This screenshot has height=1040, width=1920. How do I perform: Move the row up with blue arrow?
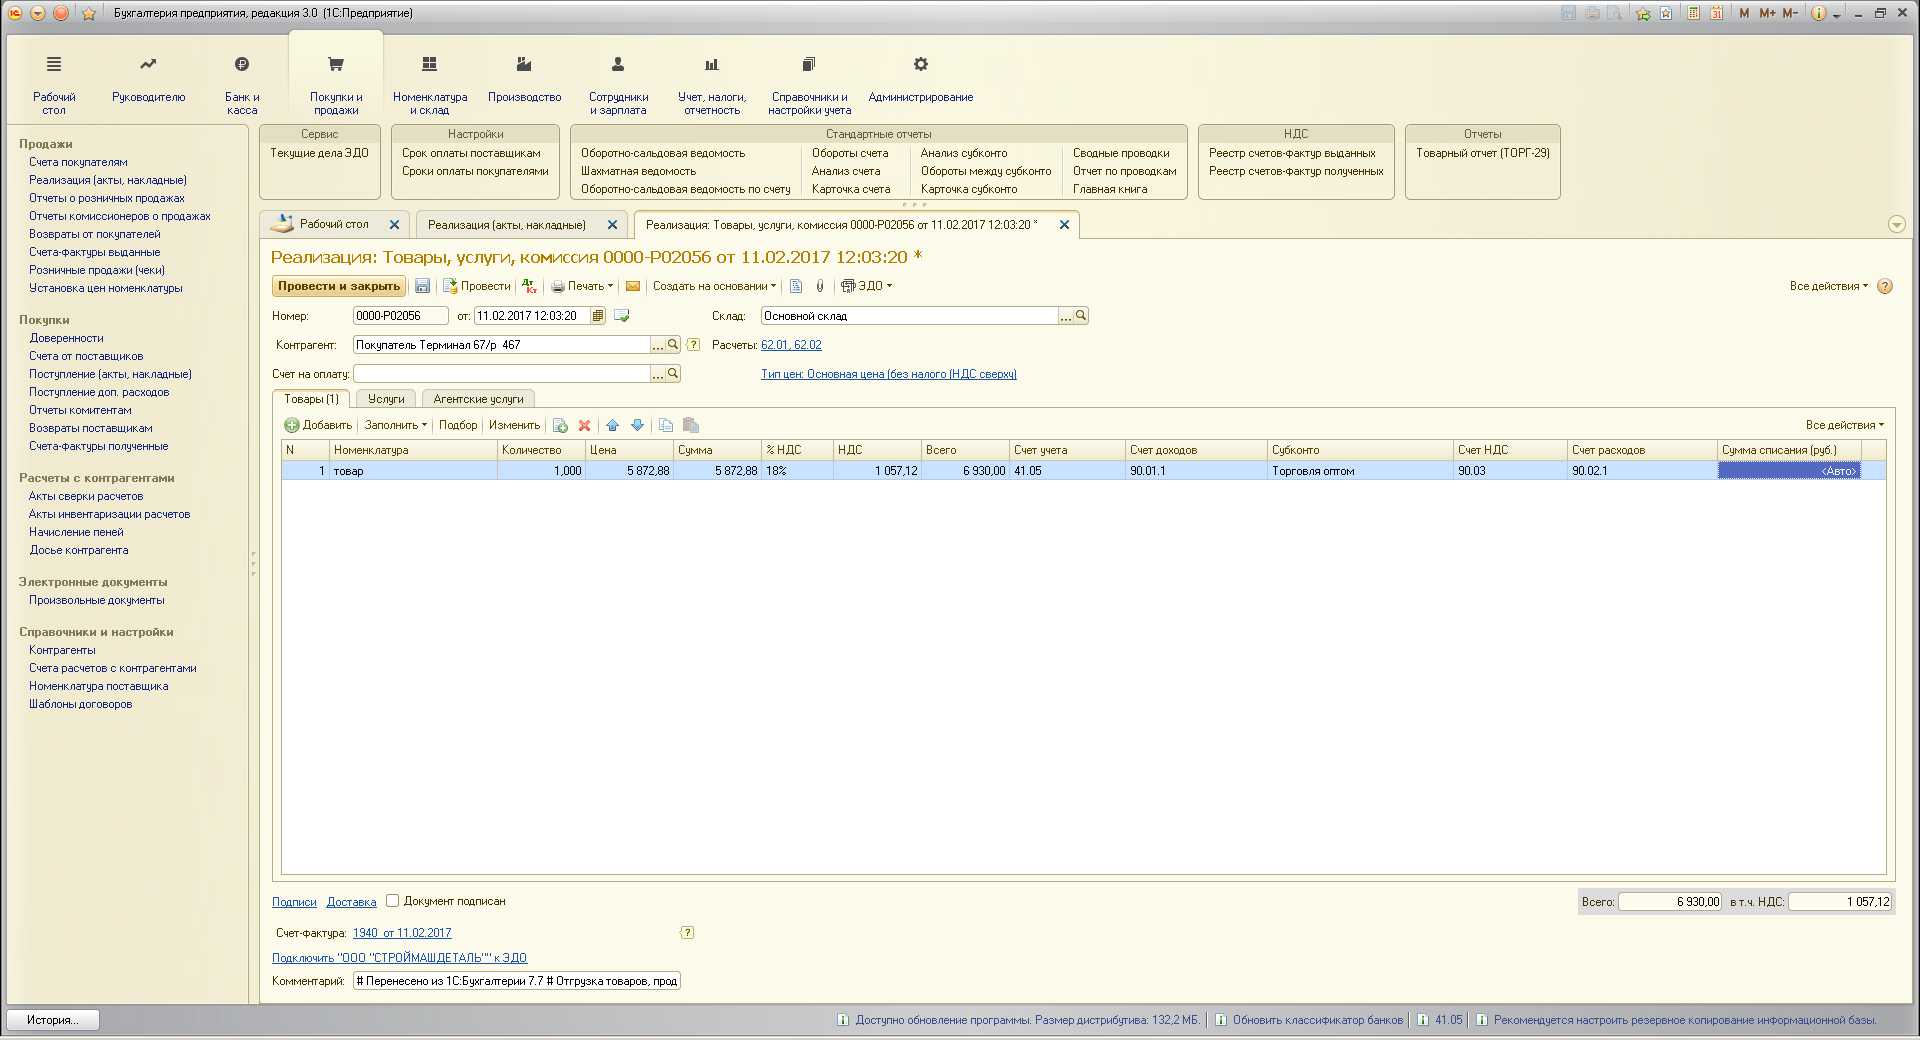613,426
